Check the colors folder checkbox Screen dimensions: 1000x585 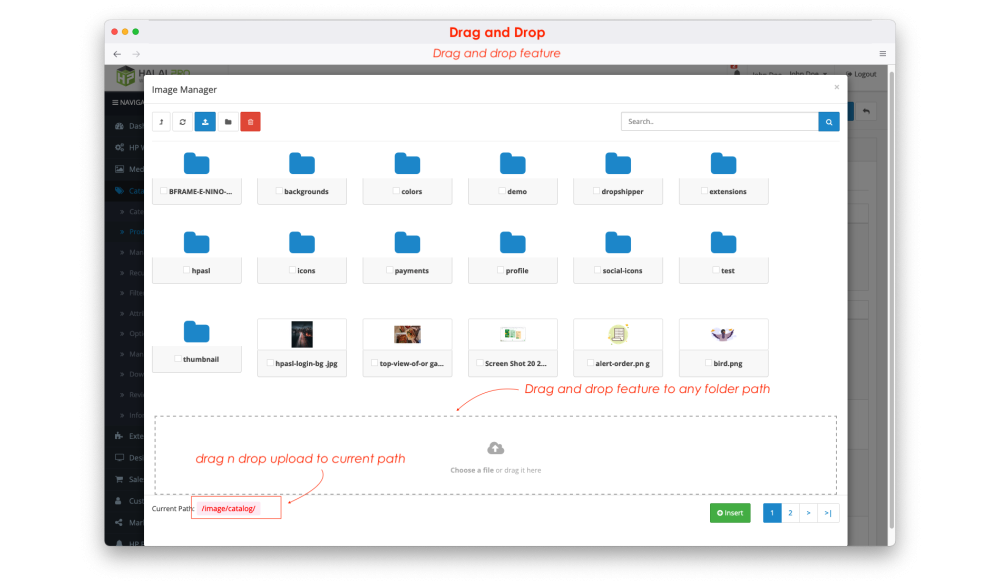pos(396,191)
